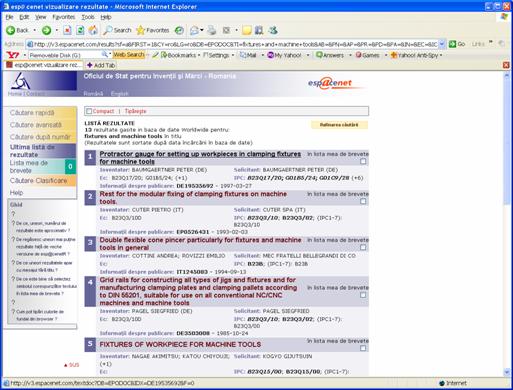Click the Add Tab button
This screenshot has width=513, height=390.
tap(101, 65)
